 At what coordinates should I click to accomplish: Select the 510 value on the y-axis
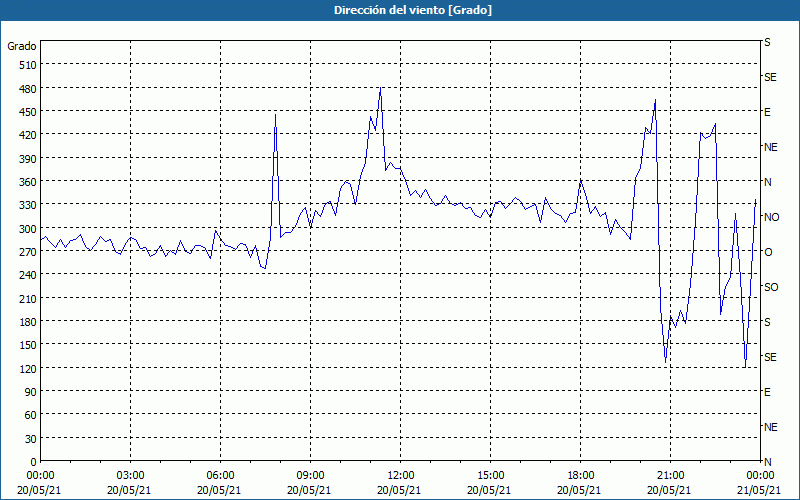tap(28, 65)
